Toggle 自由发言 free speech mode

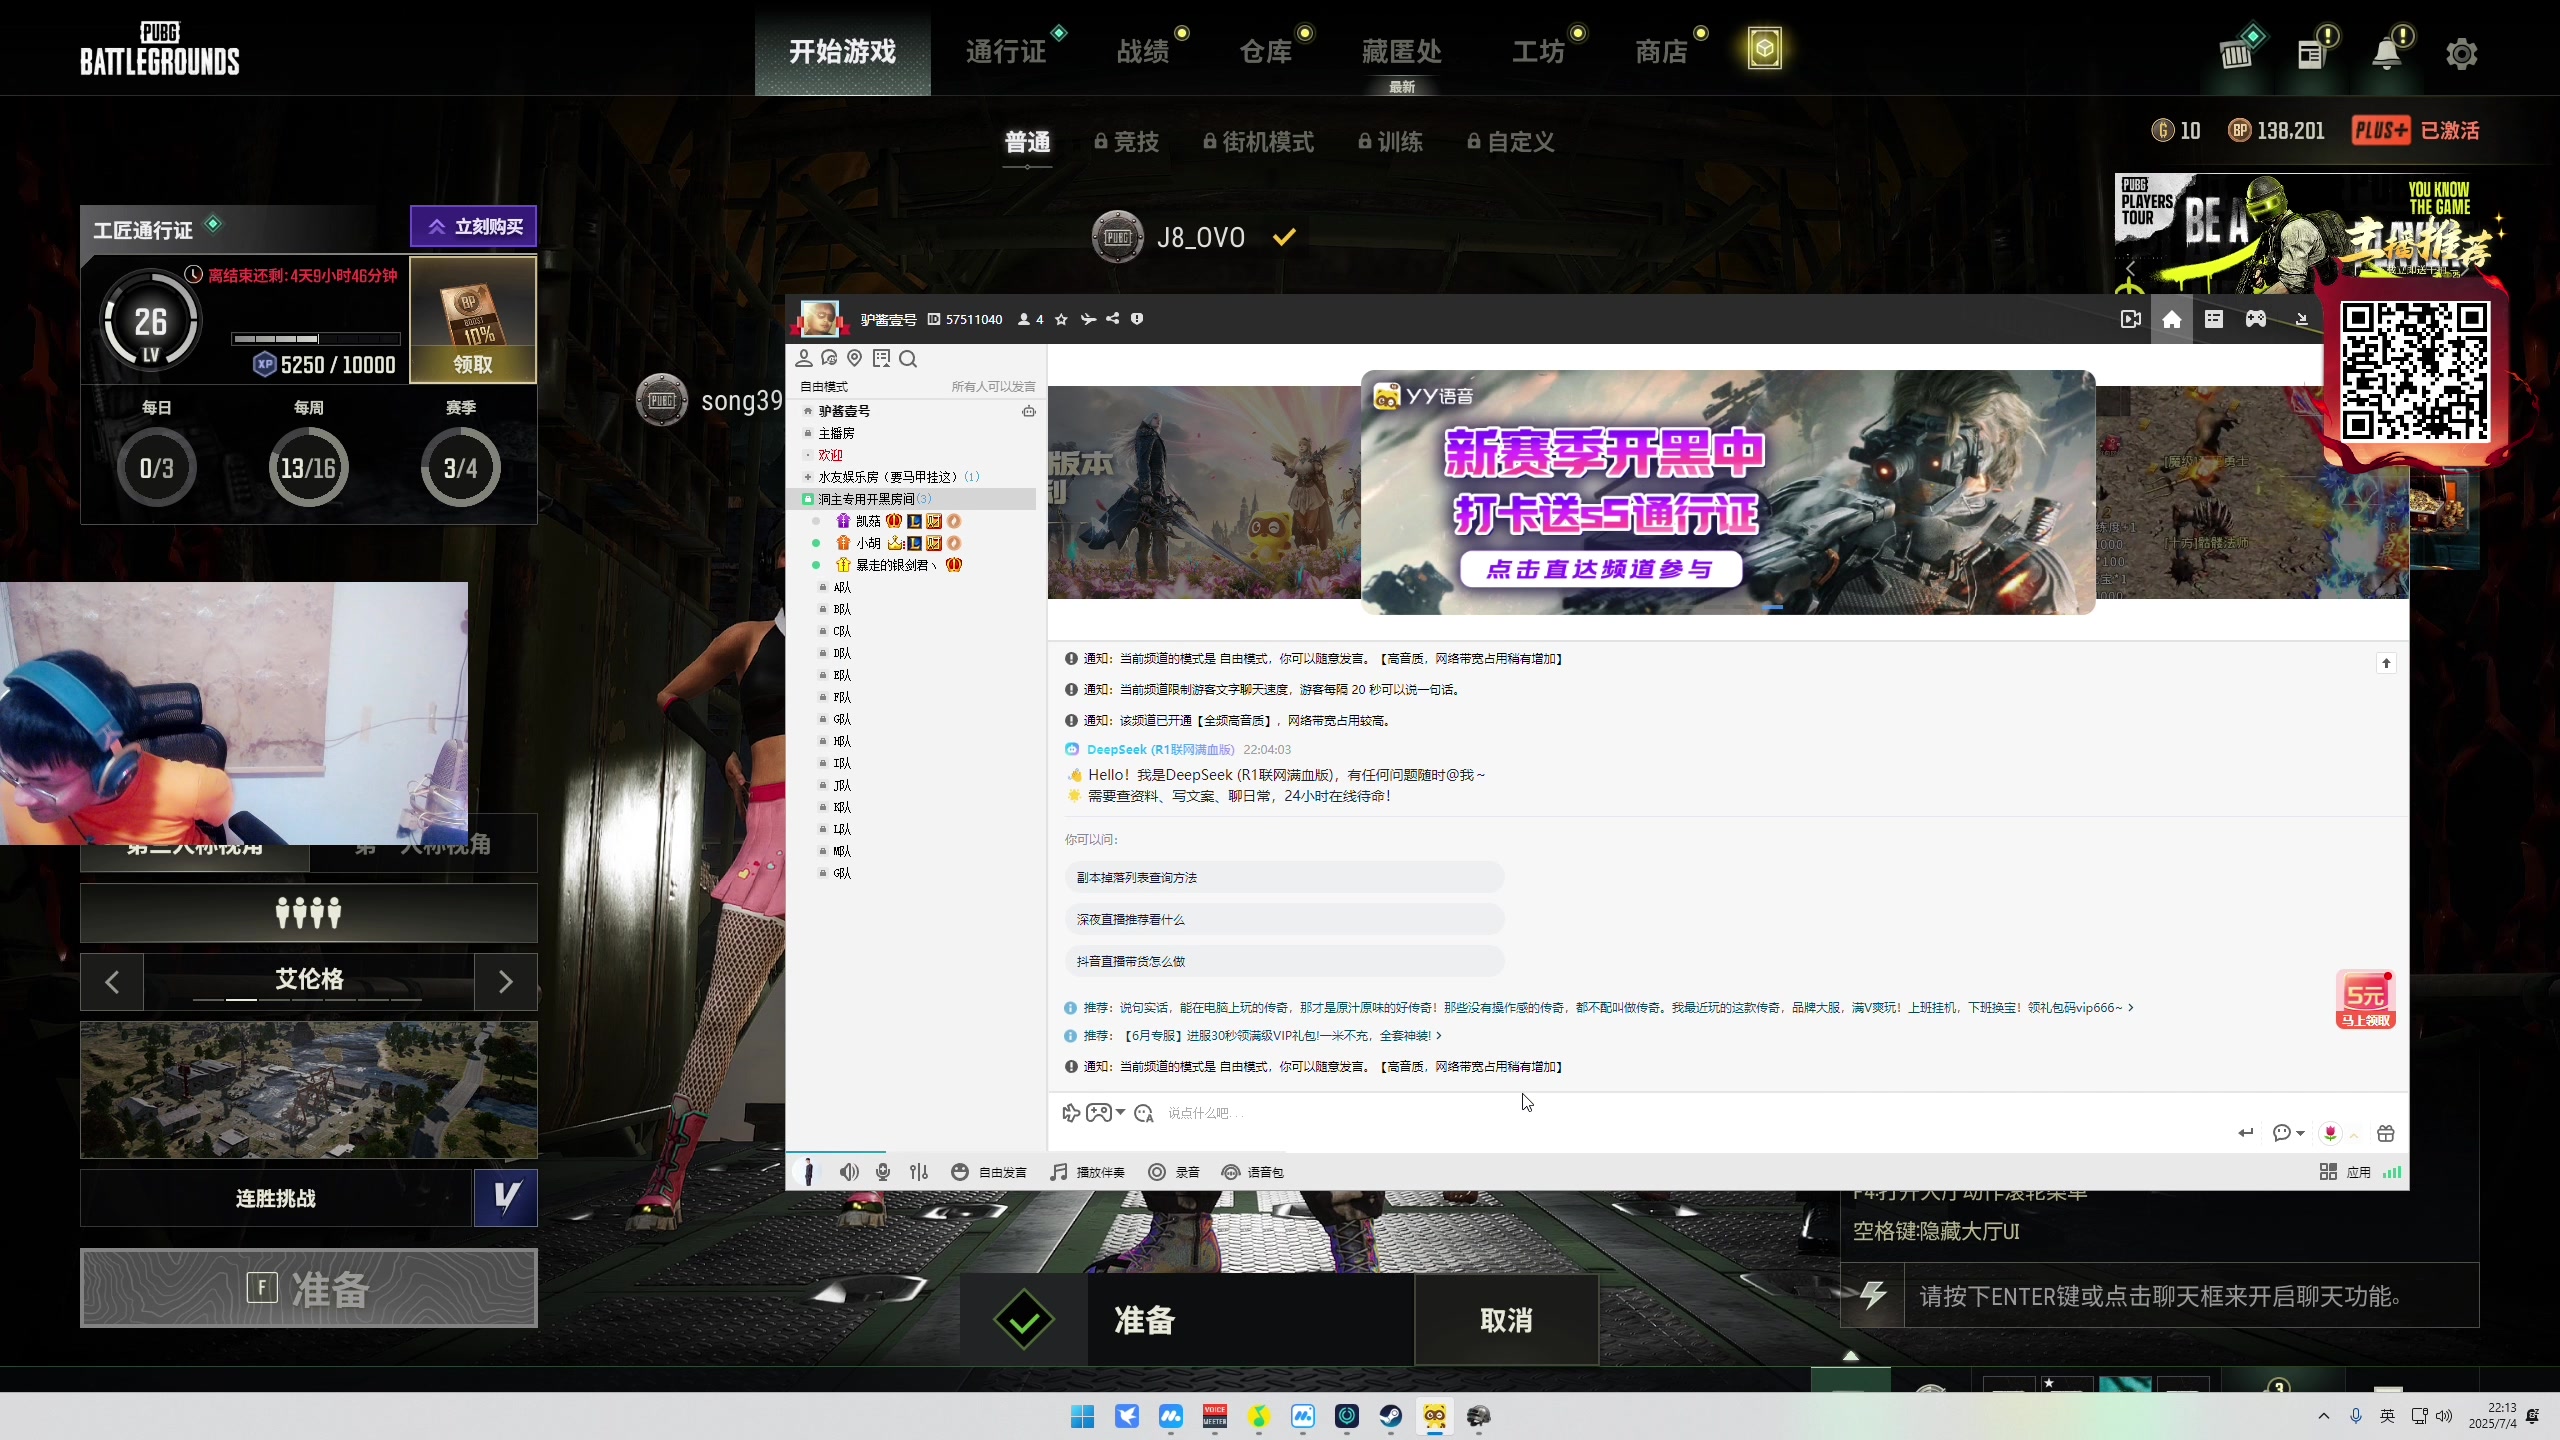coord(988,1172)
